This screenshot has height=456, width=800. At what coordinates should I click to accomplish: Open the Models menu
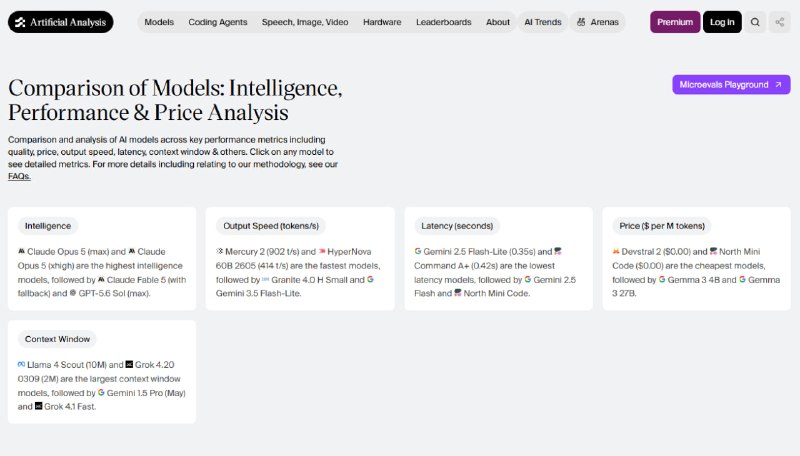tap(159, 22)
